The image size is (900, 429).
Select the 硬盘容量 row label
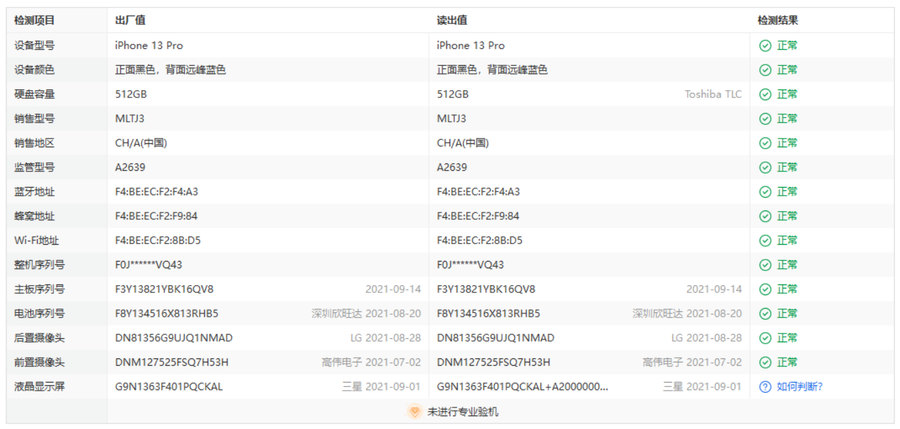[x=34, y=94]
